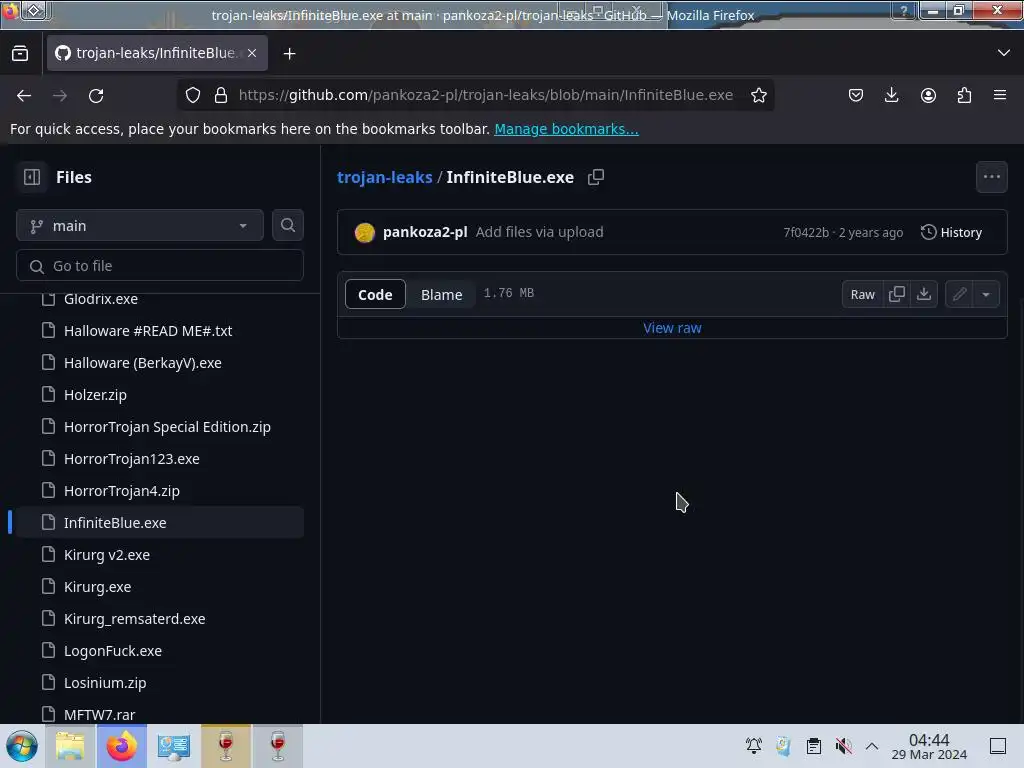
Task: Click the pencil edit file icon
Action: click(959, 294)
